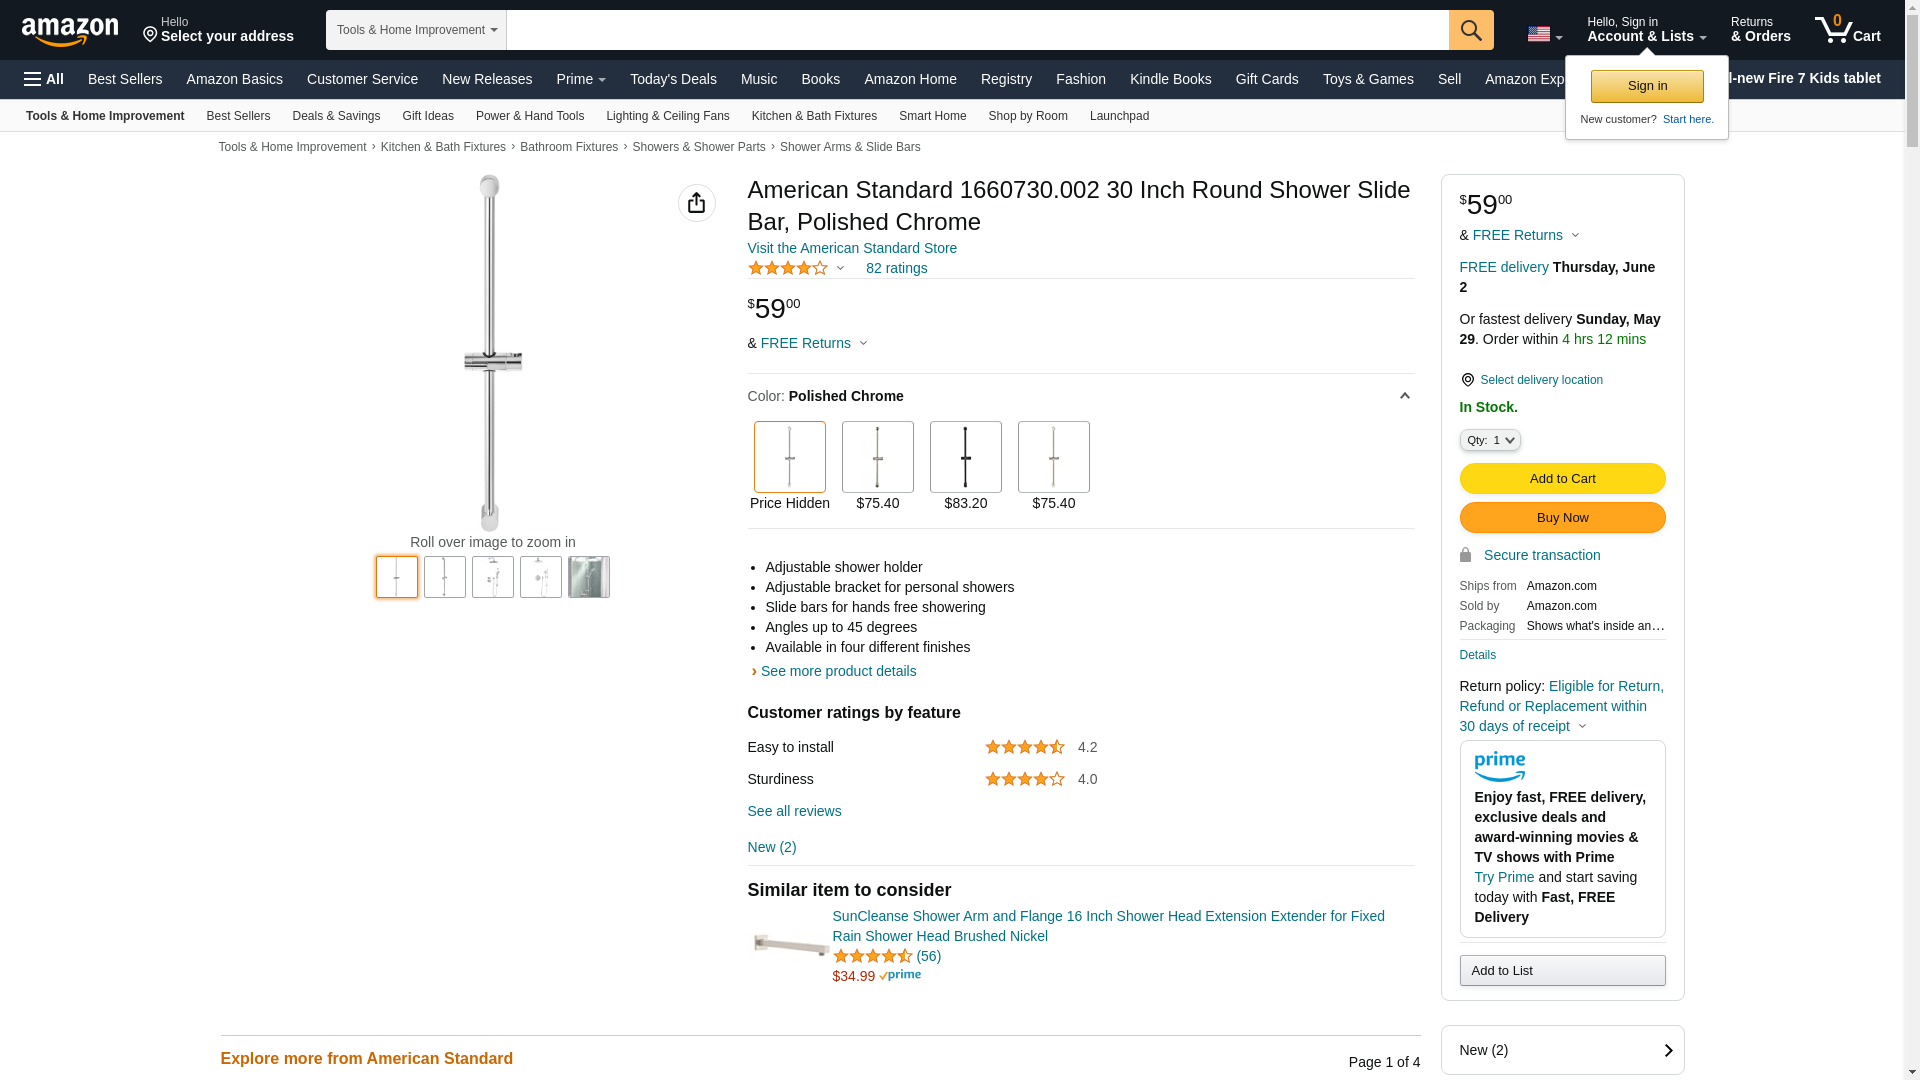Open the Qty quantity dropdown
This screenshot has width=1920, height=1080.
pyautogui.click(x=1489, y=440)
